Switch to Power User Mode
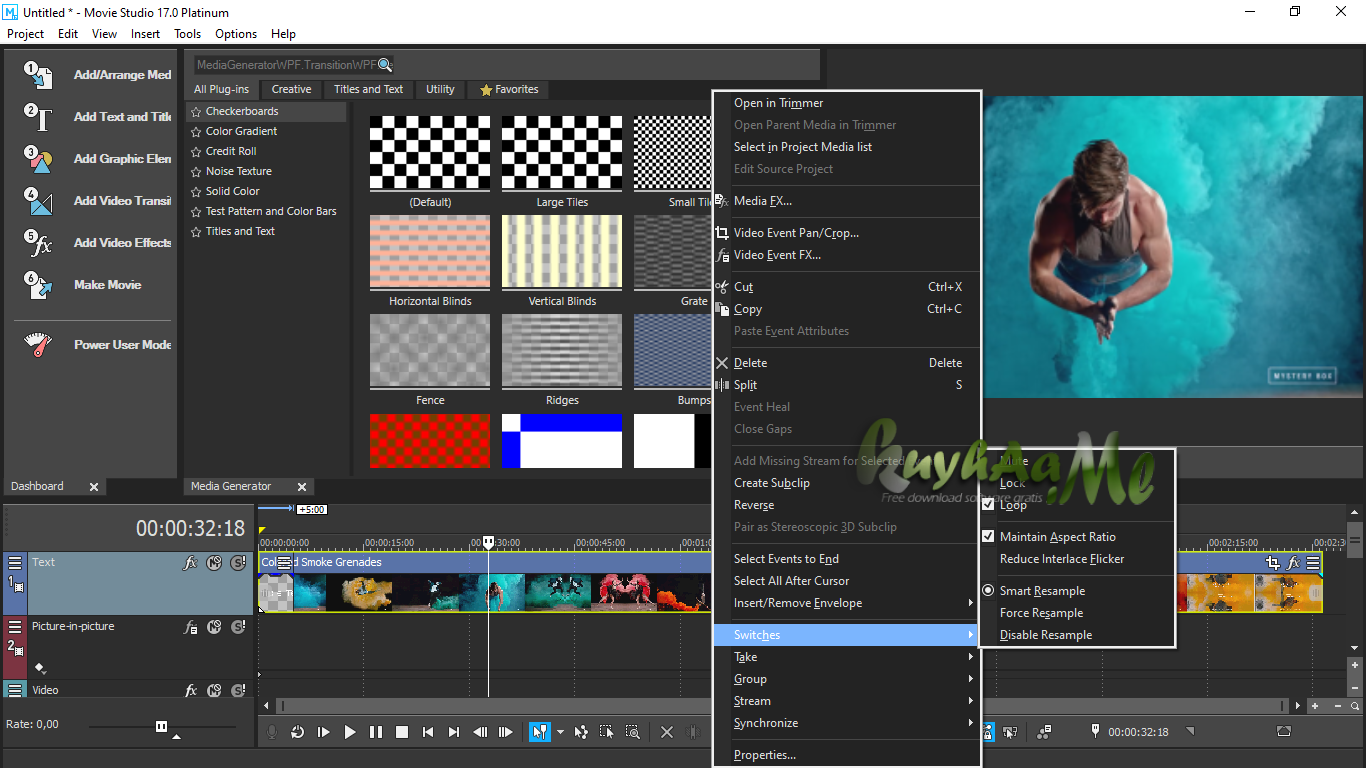Viewport: 1366px width, 768px height. tap(97, 345)
